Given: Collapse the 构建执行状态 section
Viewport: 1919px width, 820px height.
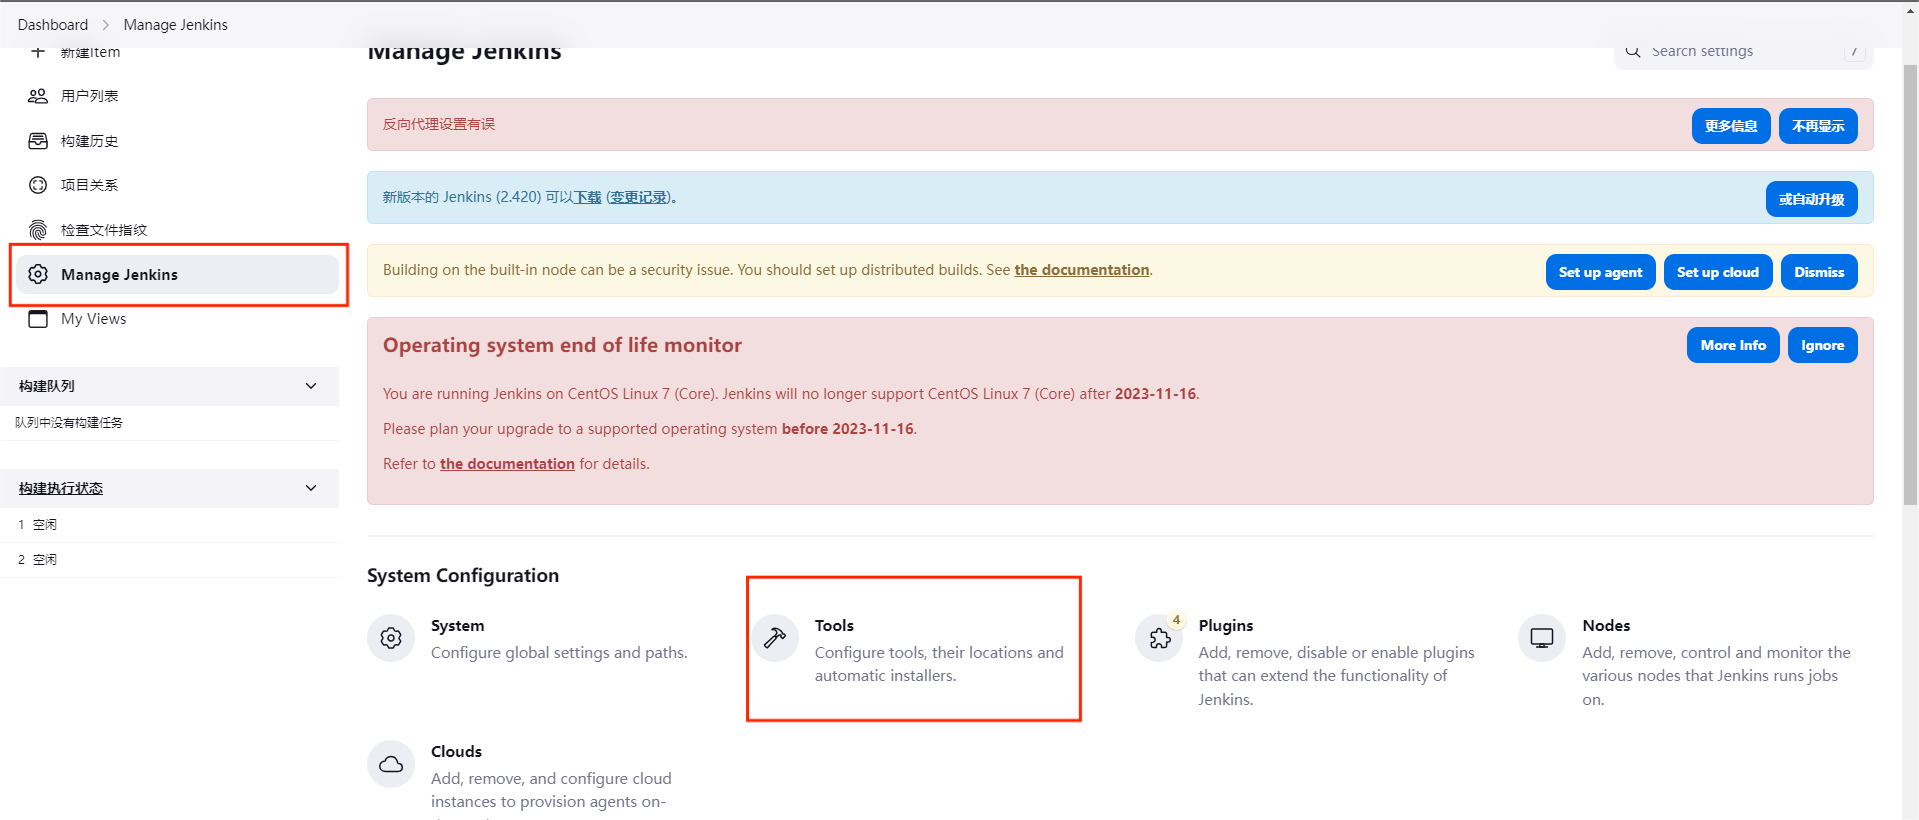Looking at the screenshot, I should pyautogui.click(x=311, y=488).
